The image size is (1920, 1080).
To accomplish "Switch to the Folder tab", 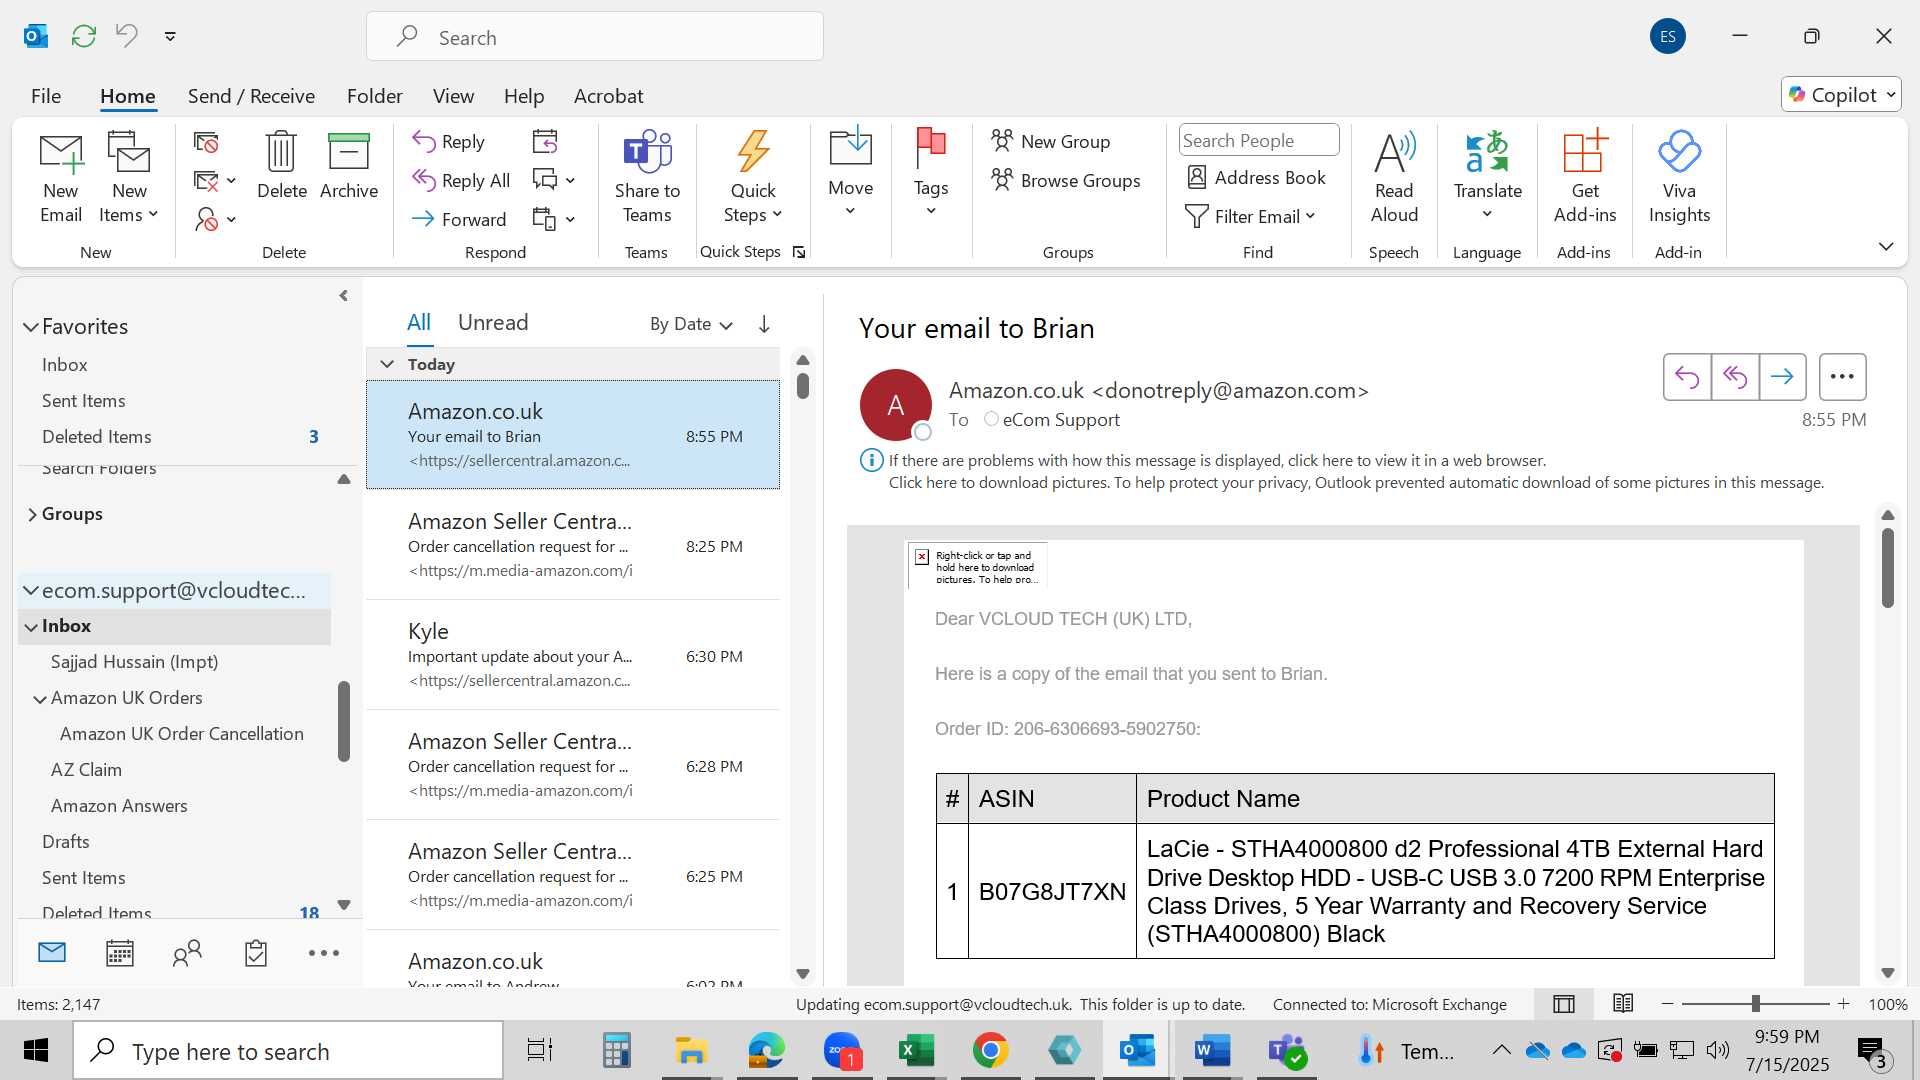I will click(374, 96).
